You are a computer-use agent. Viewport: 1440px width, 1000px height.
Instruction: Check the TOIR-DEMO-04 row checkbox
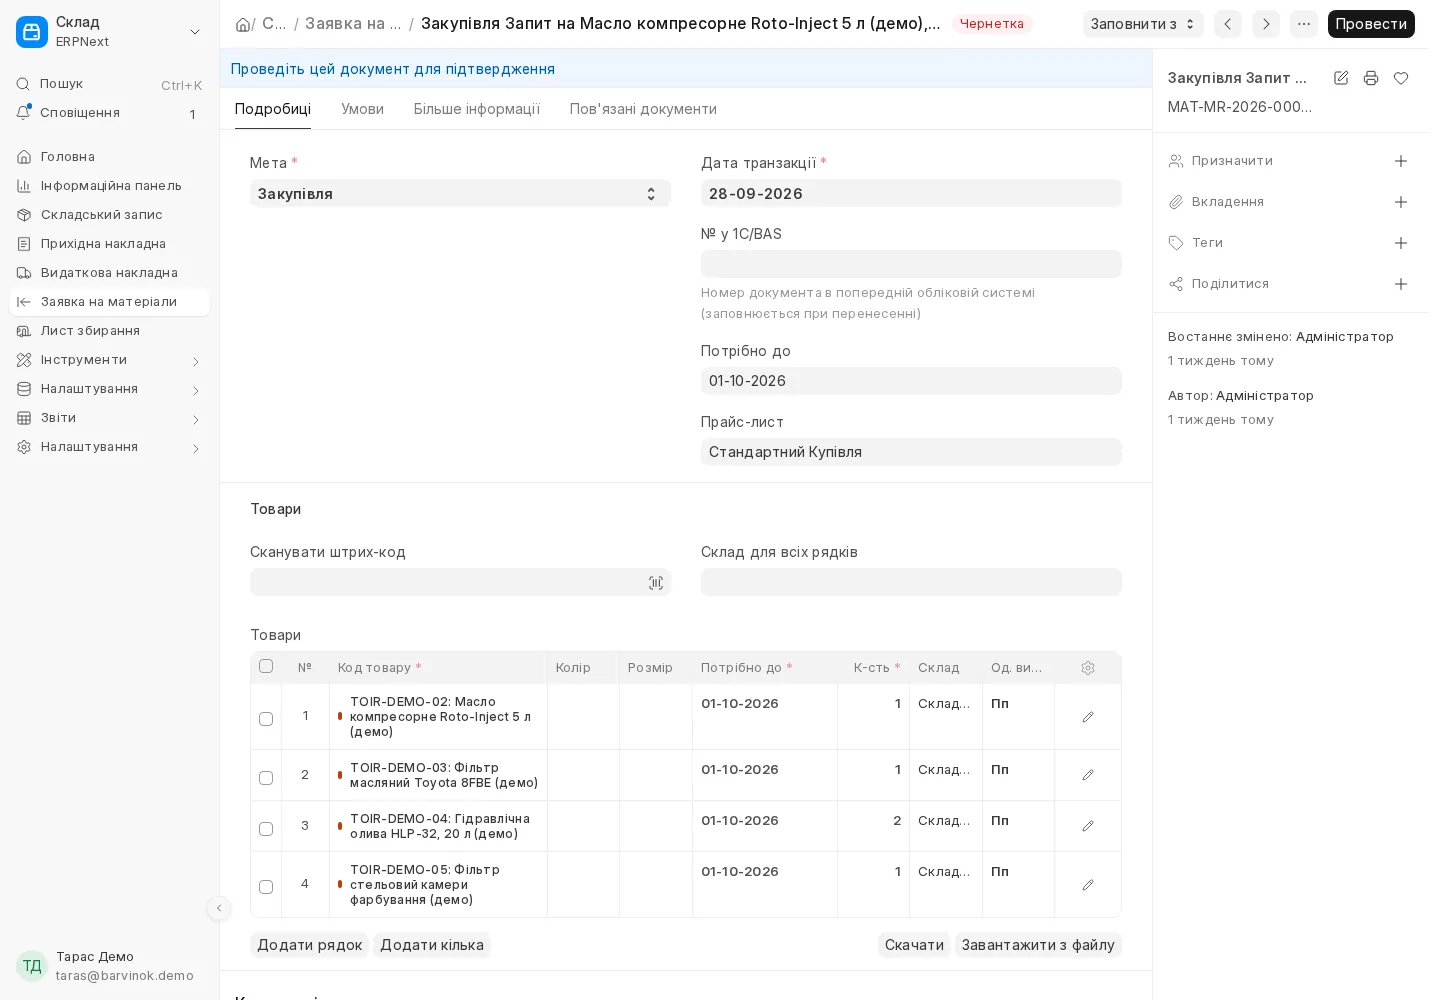pos(266,829)
